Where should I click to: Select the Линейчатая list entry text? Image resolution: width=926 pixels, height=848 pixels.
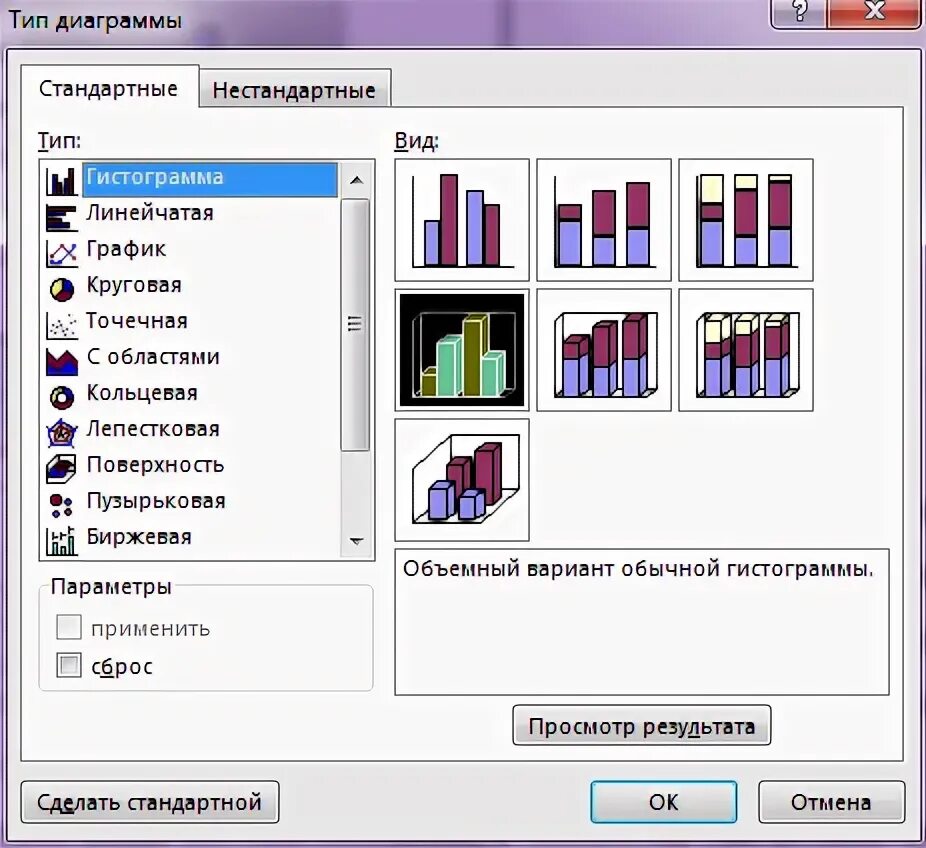(x=150, y=213)
